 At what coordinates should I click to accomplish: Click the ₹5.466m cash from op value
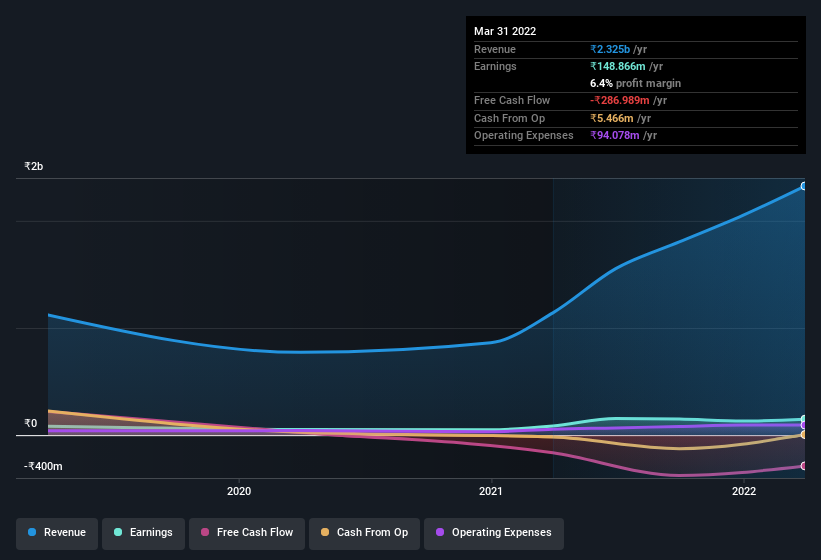(612, 118)
